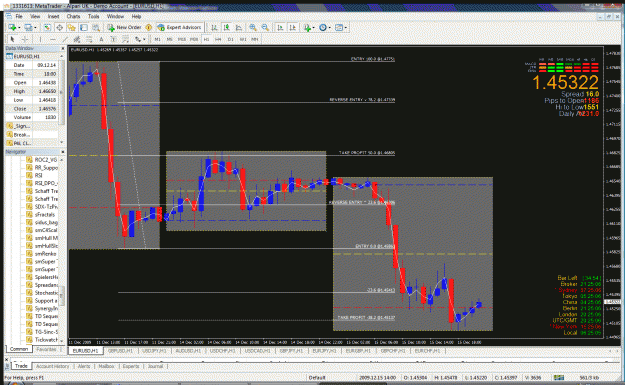Switch to the GBPUSD,H1 chart tab
This screenshot has width=625, height=385.
point(120,351)
